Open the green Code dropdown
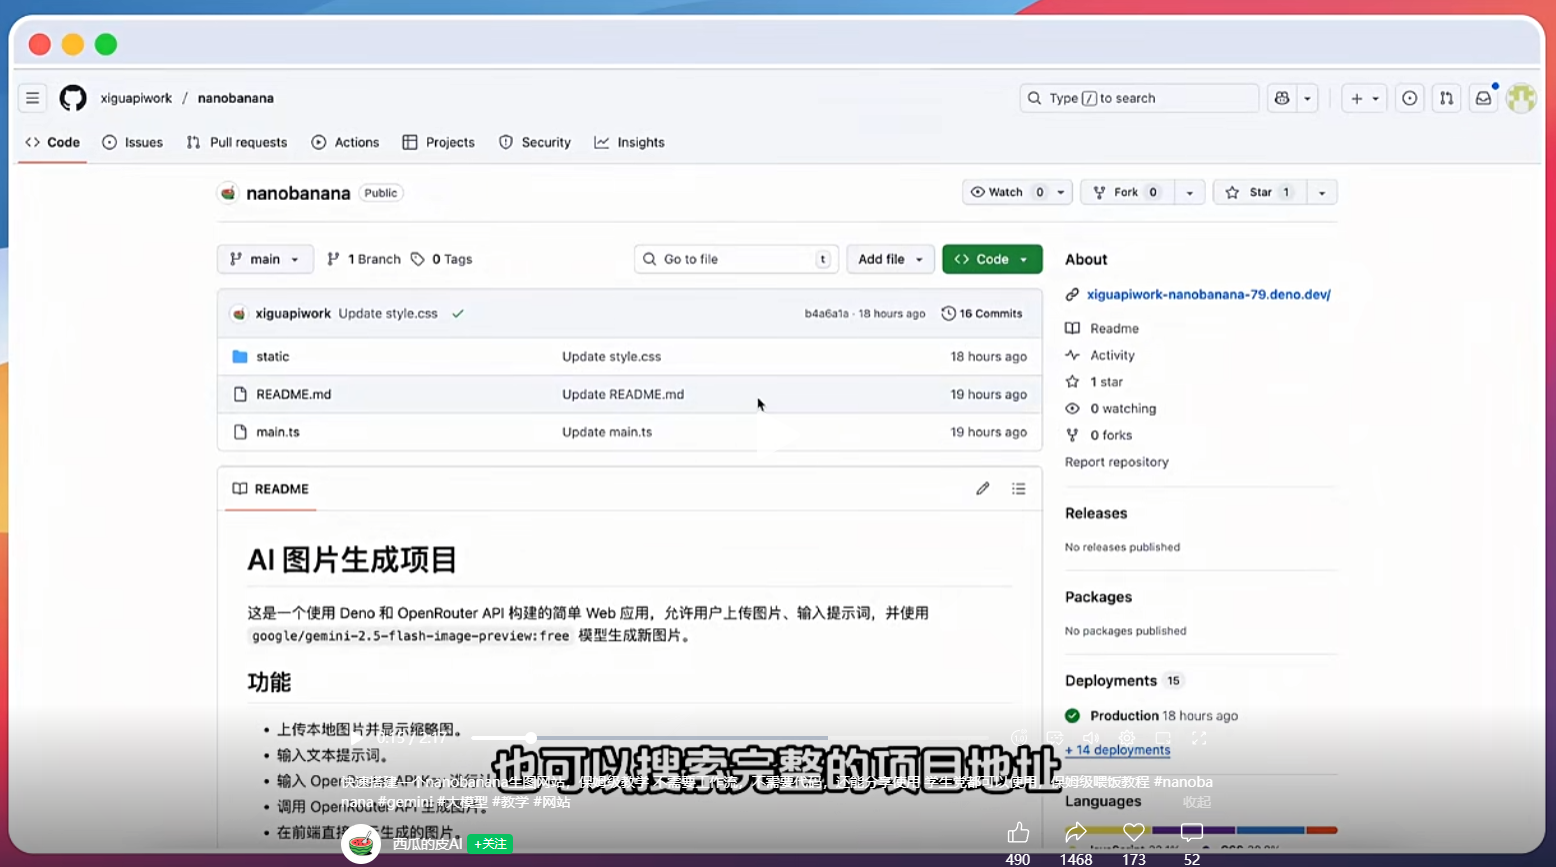 pos(992,259)
